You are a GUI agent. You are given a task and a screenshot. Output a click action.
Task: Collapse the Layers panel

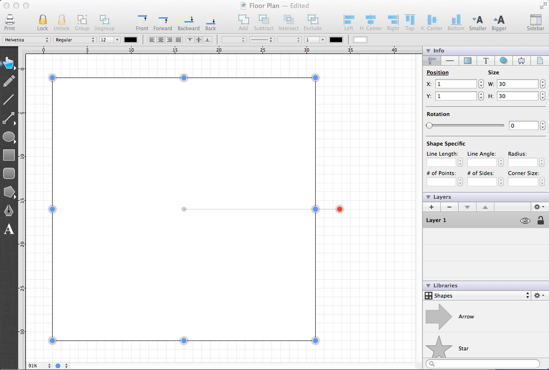(428, 197)
